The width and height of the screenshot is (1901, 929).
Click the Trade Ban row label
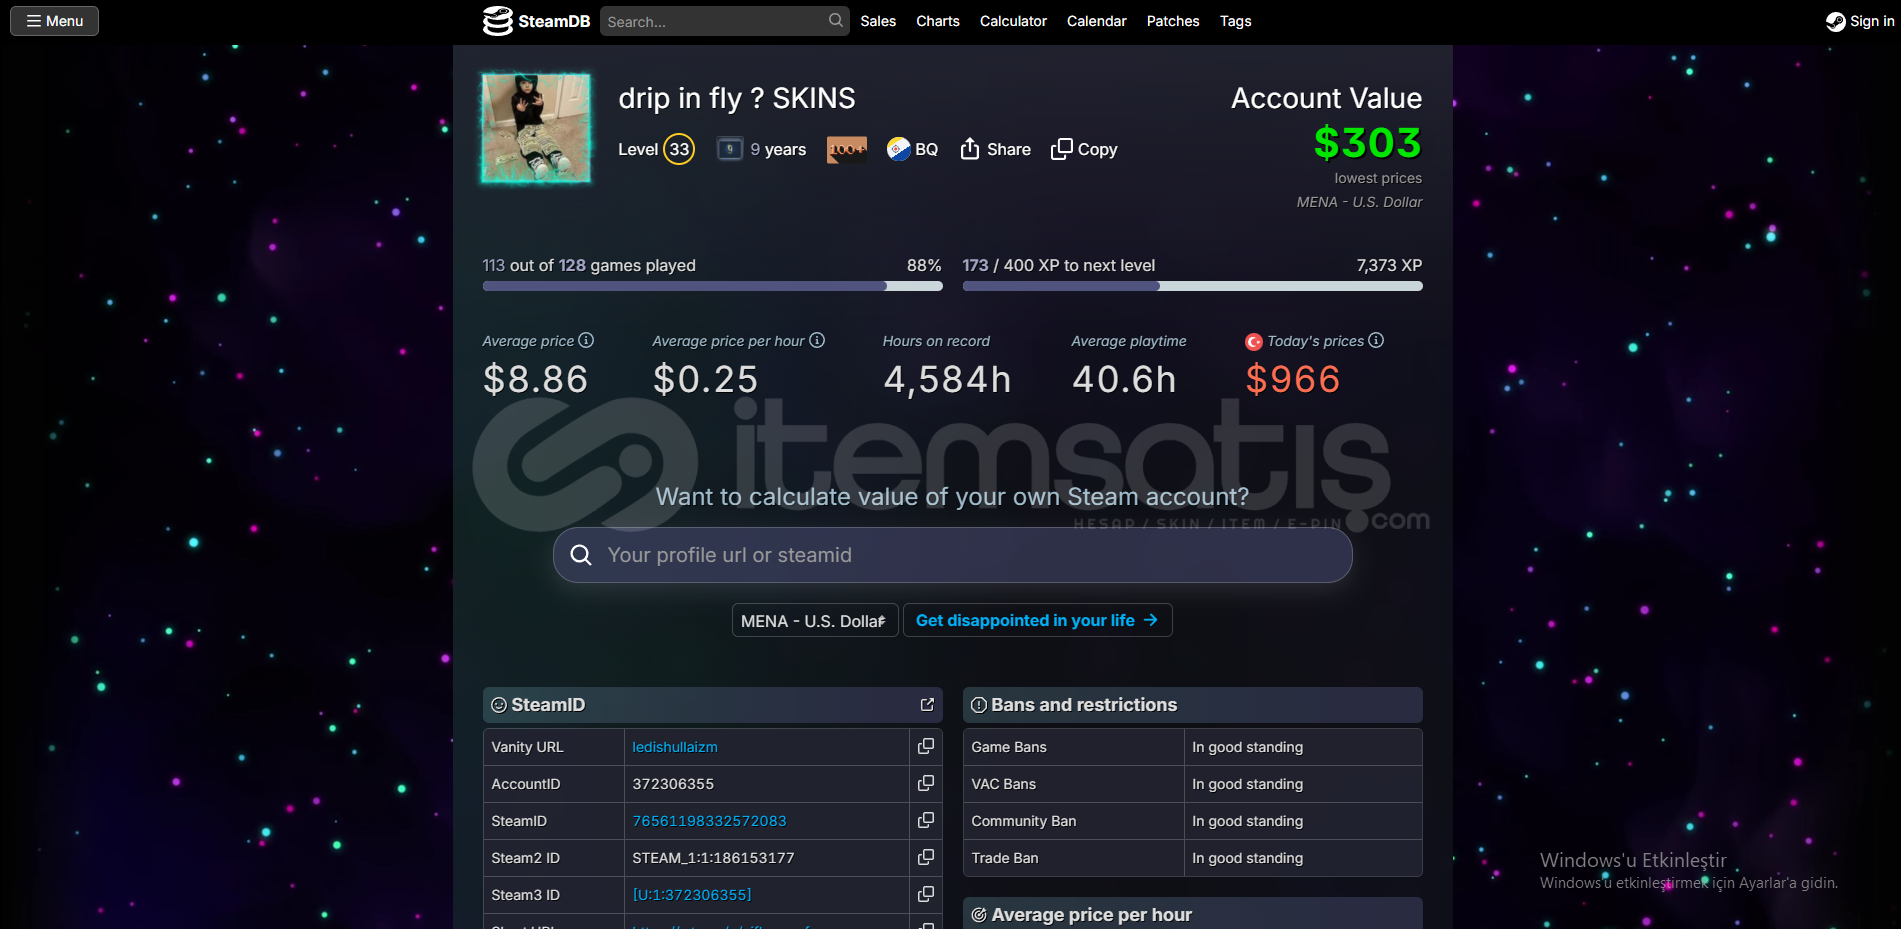[1005, 858]
